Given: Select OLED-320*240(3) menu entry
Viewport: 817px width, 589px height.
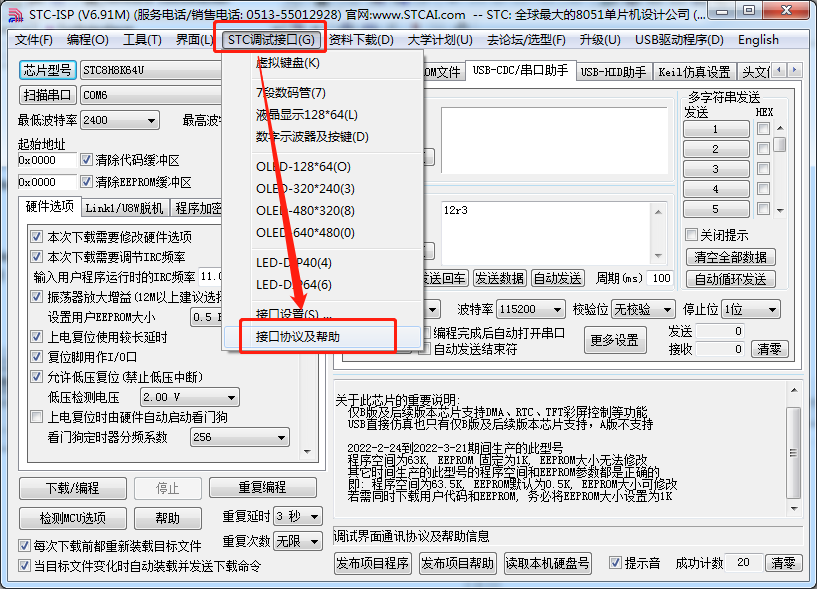Looking at the screenshot, I should coord(322,189).
